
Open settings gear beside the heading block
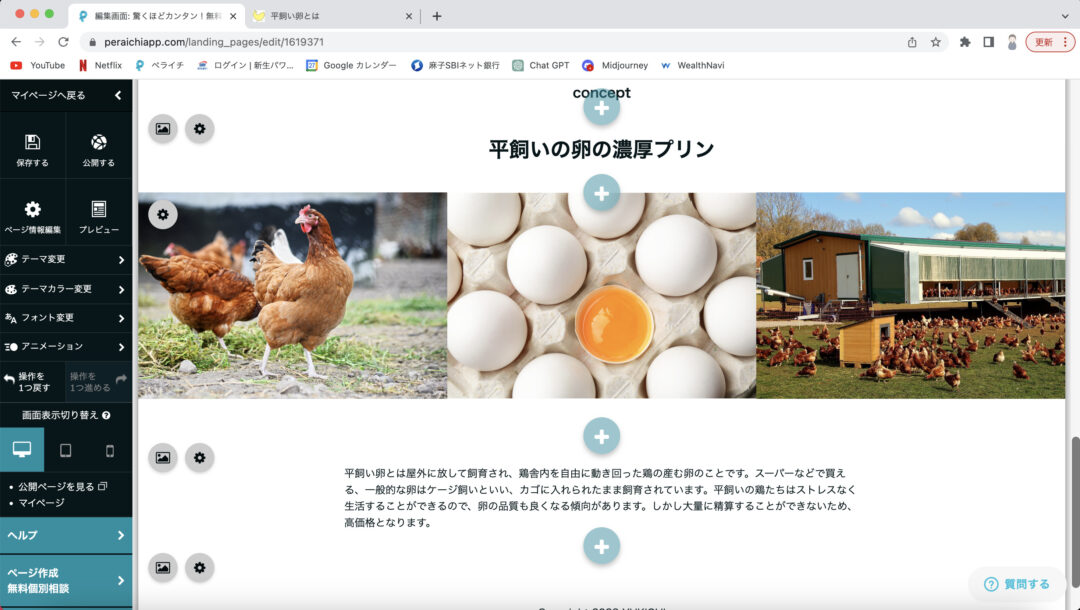pyautogui.click(x=200, y=129)
